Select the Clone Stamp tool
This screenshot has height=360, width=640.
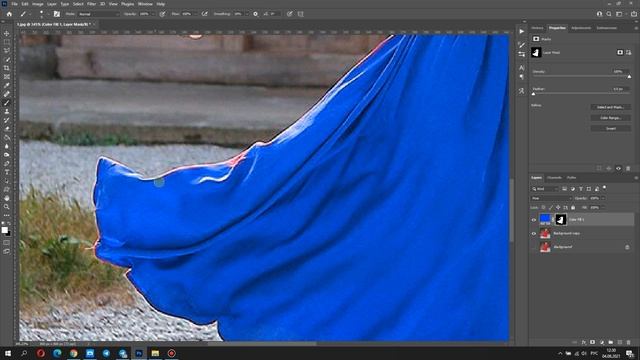pos(7,111)
